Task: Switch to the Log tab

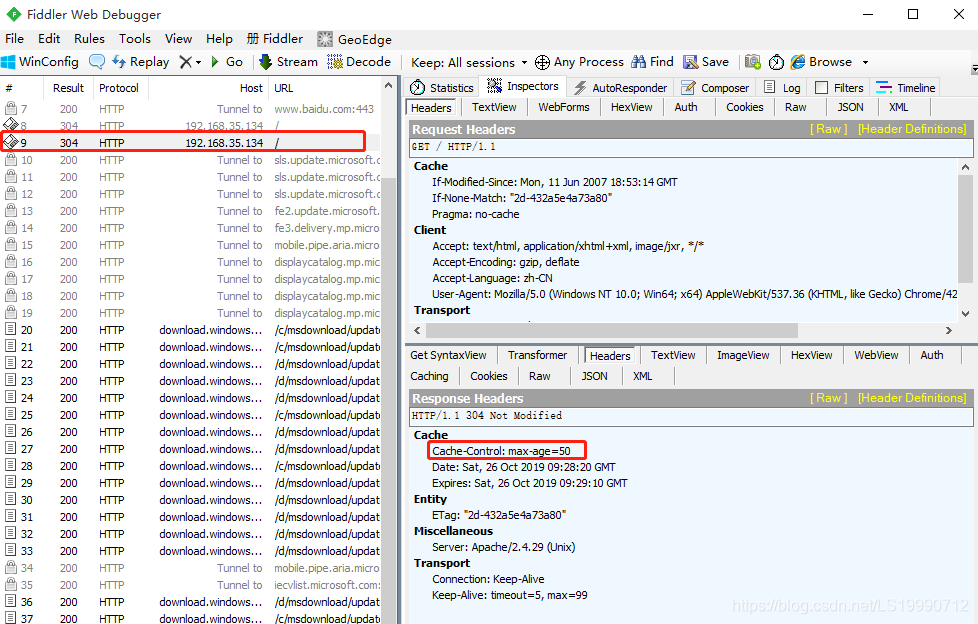Action: 782,88
